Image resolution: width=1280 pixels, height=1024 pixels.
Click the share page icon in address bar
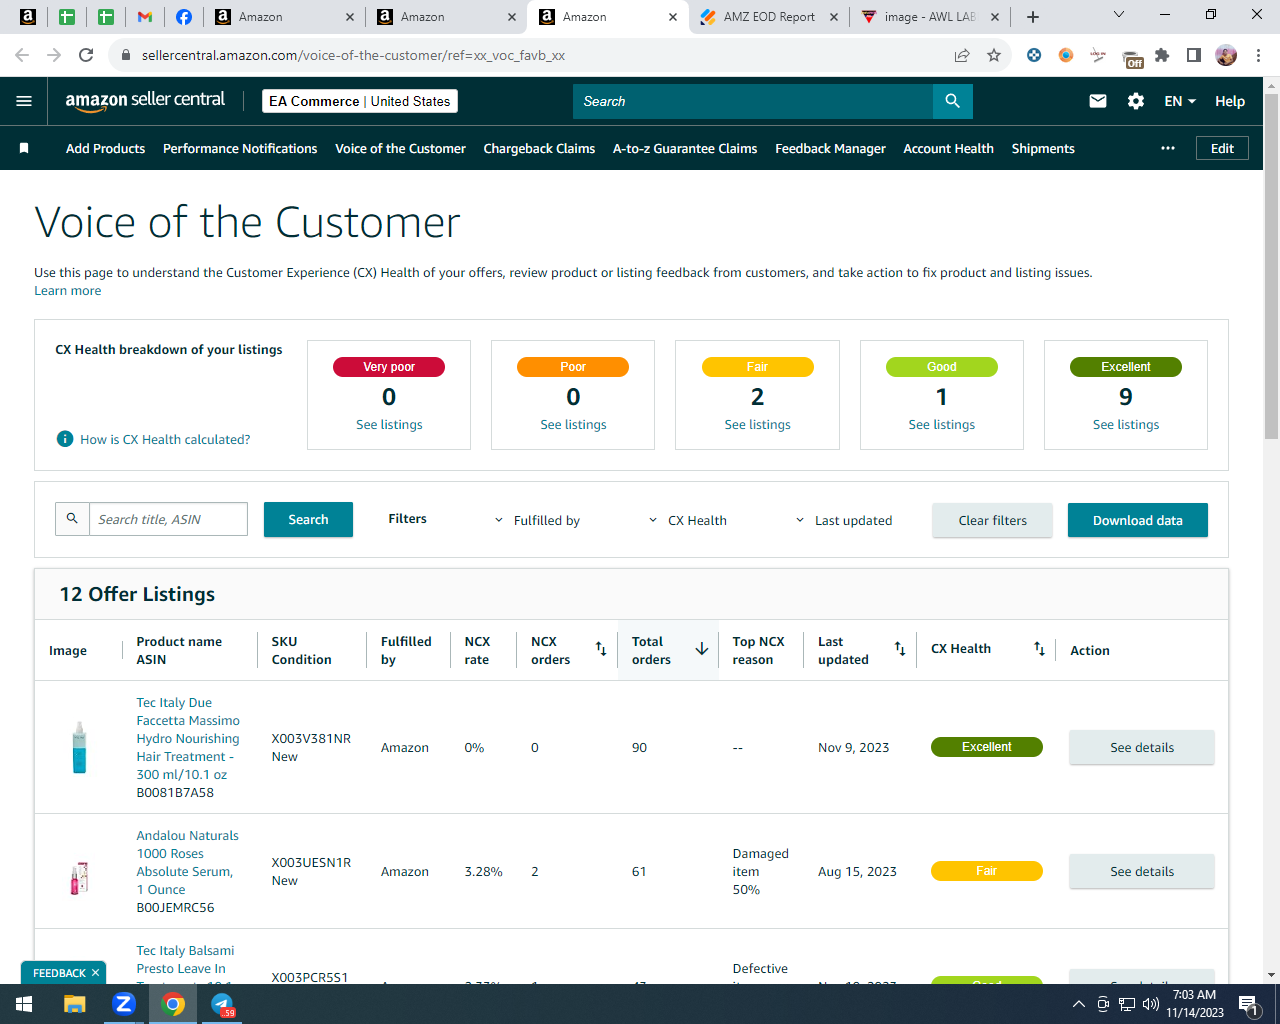pos(962,55)
